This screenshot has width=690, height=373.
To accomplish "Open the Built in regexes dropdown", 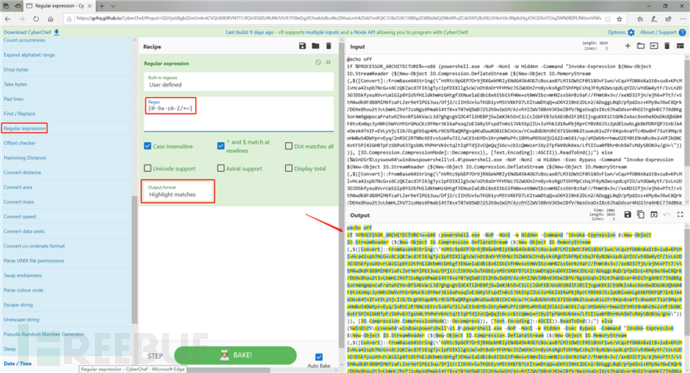I will pos(239,81).
